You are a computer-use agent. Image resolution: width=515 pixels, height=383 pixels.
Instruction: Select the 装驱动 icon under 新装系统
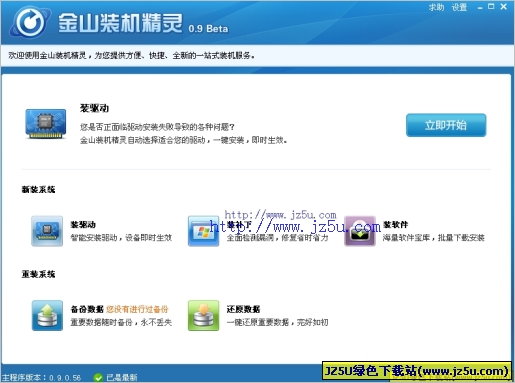47,231
